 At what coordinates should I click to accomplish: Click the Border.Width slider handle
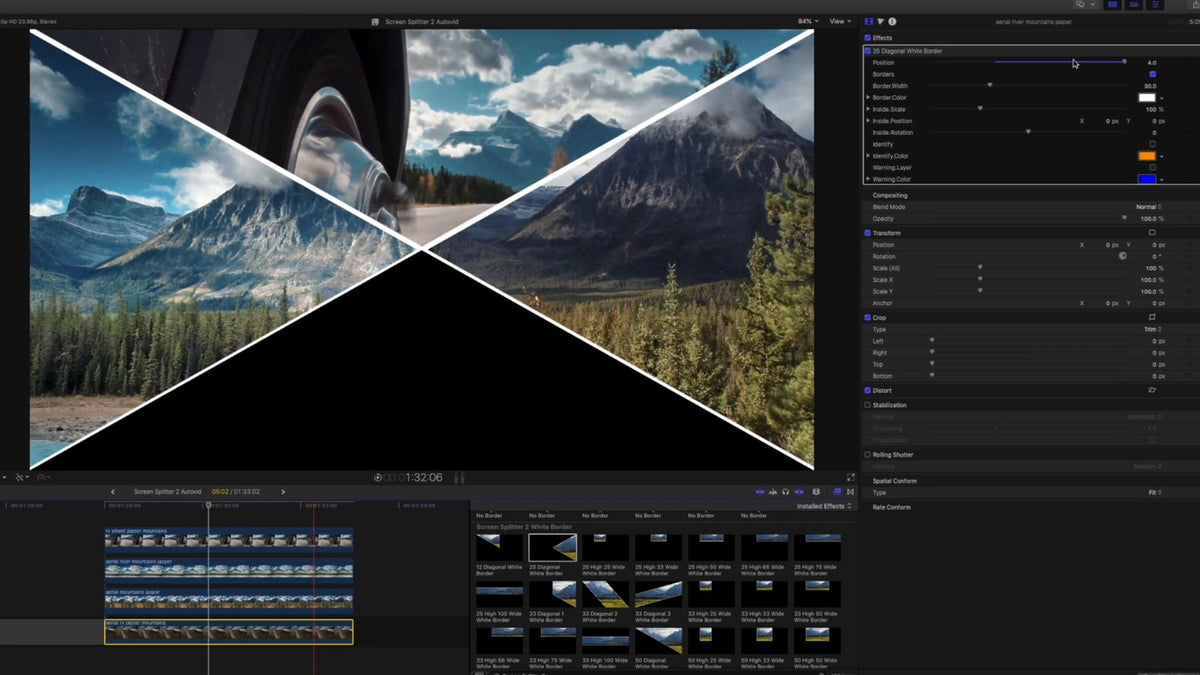(990, 86)
